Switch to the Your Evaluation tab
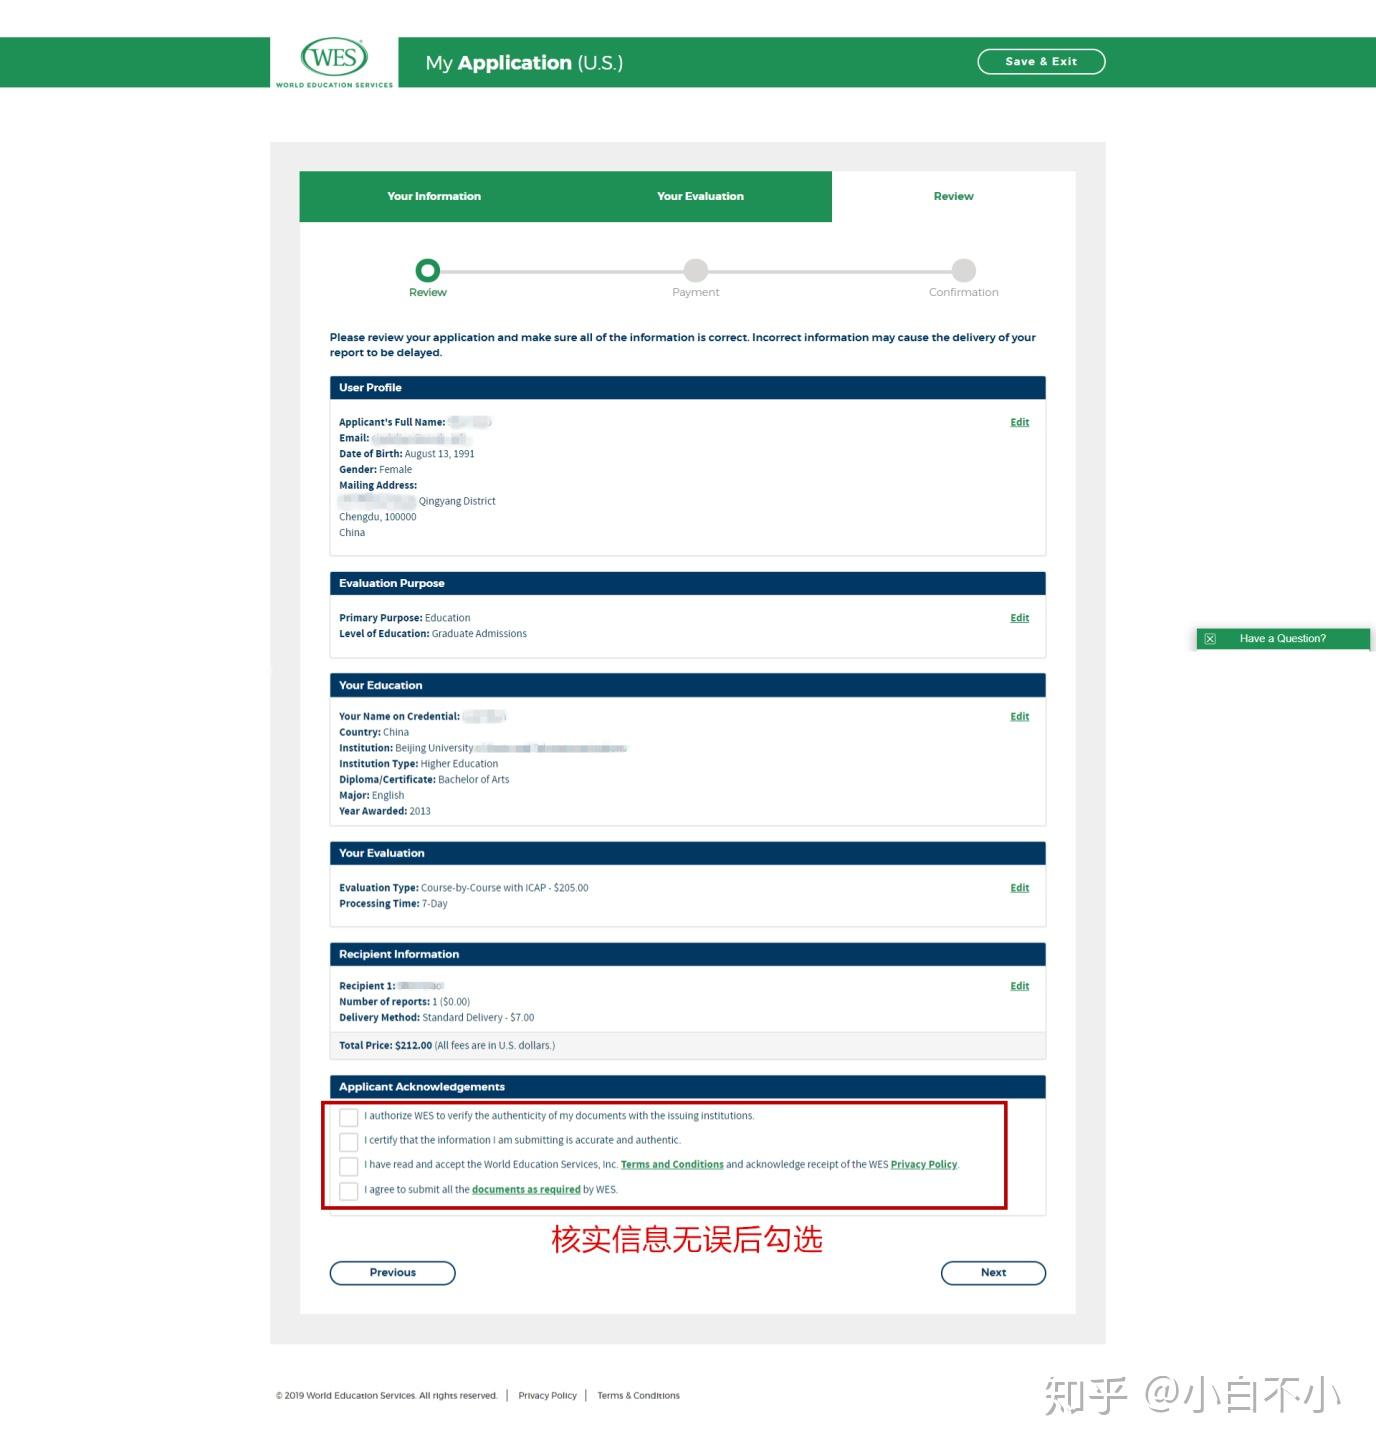Screen dimensions: 1376x1452 coord(699,196)
